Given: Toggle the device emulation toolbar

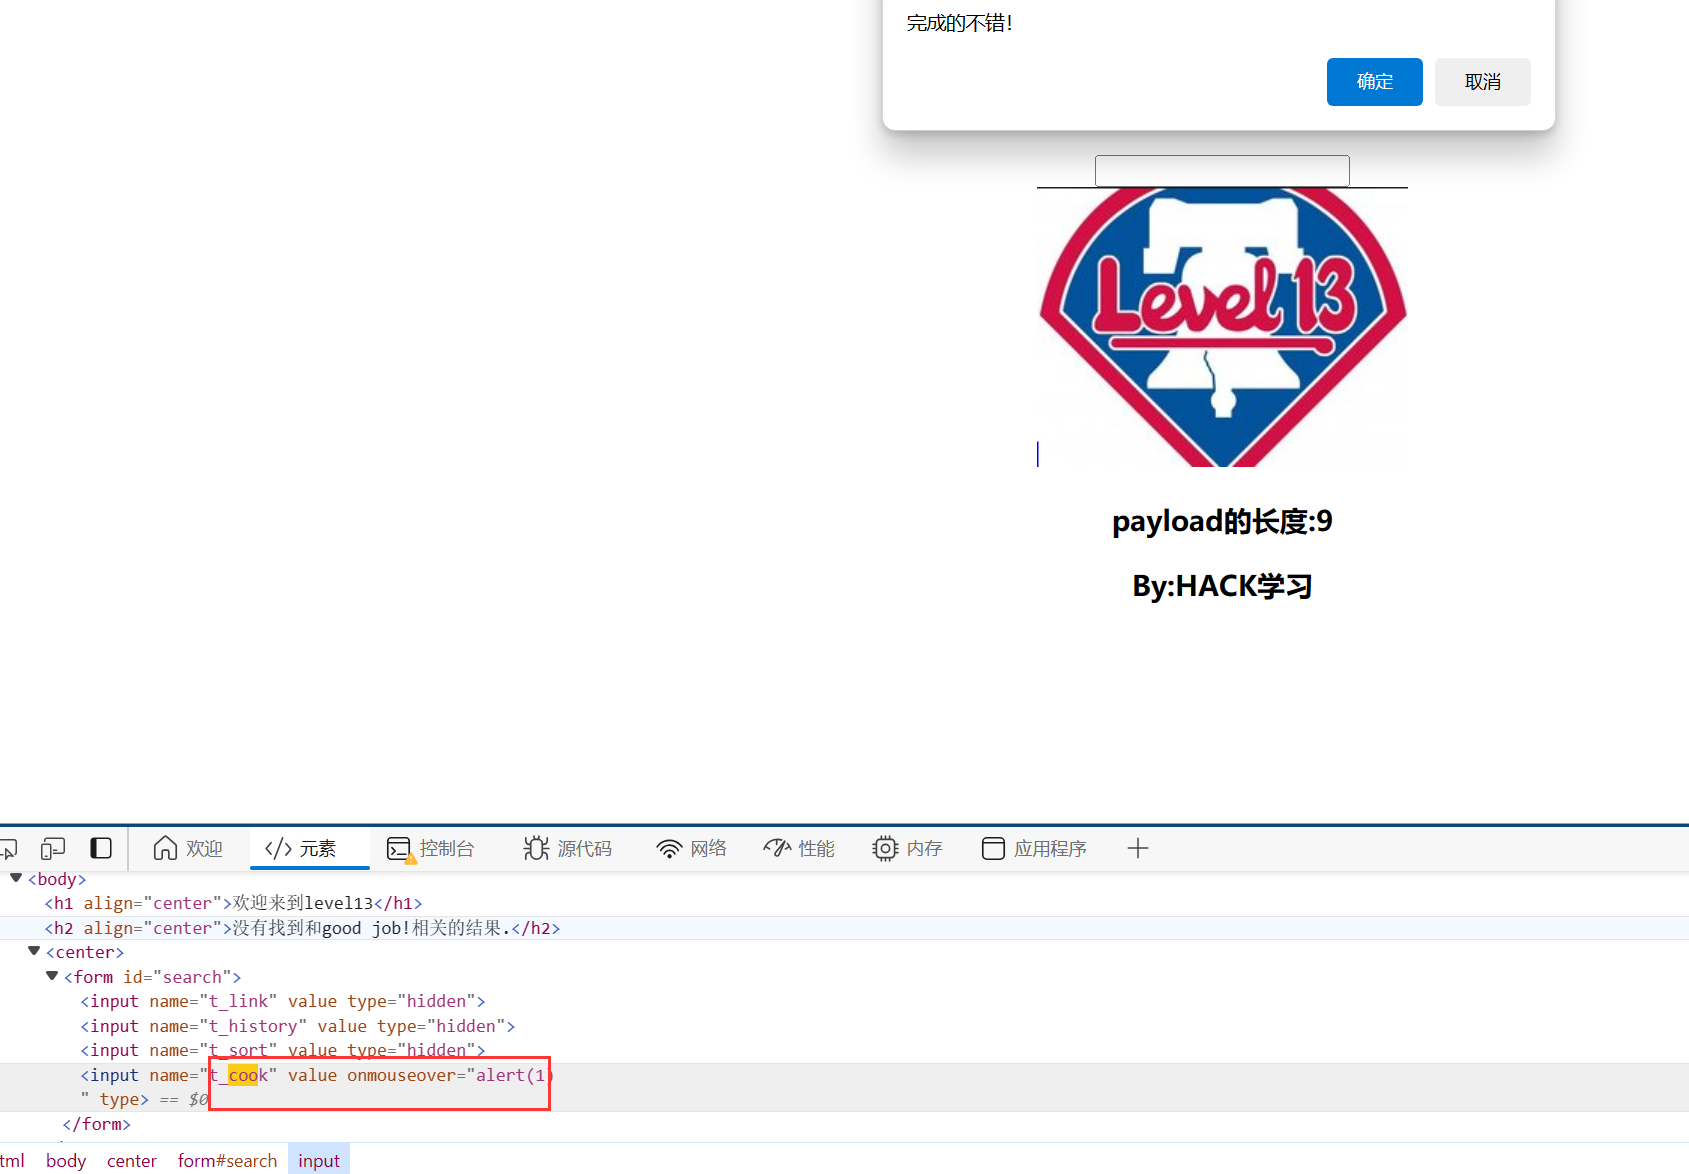Looking at the screenshot, I should point(52,848).
